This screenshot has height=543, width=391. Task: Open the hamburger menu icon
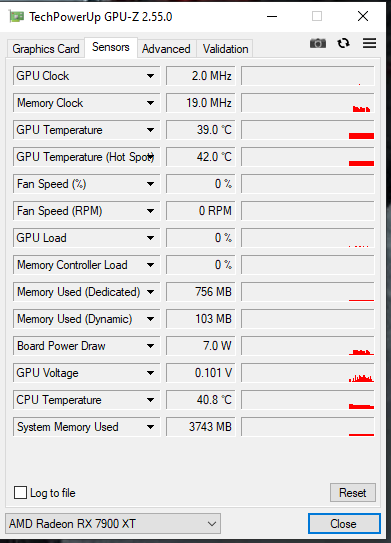pos(369,43)
